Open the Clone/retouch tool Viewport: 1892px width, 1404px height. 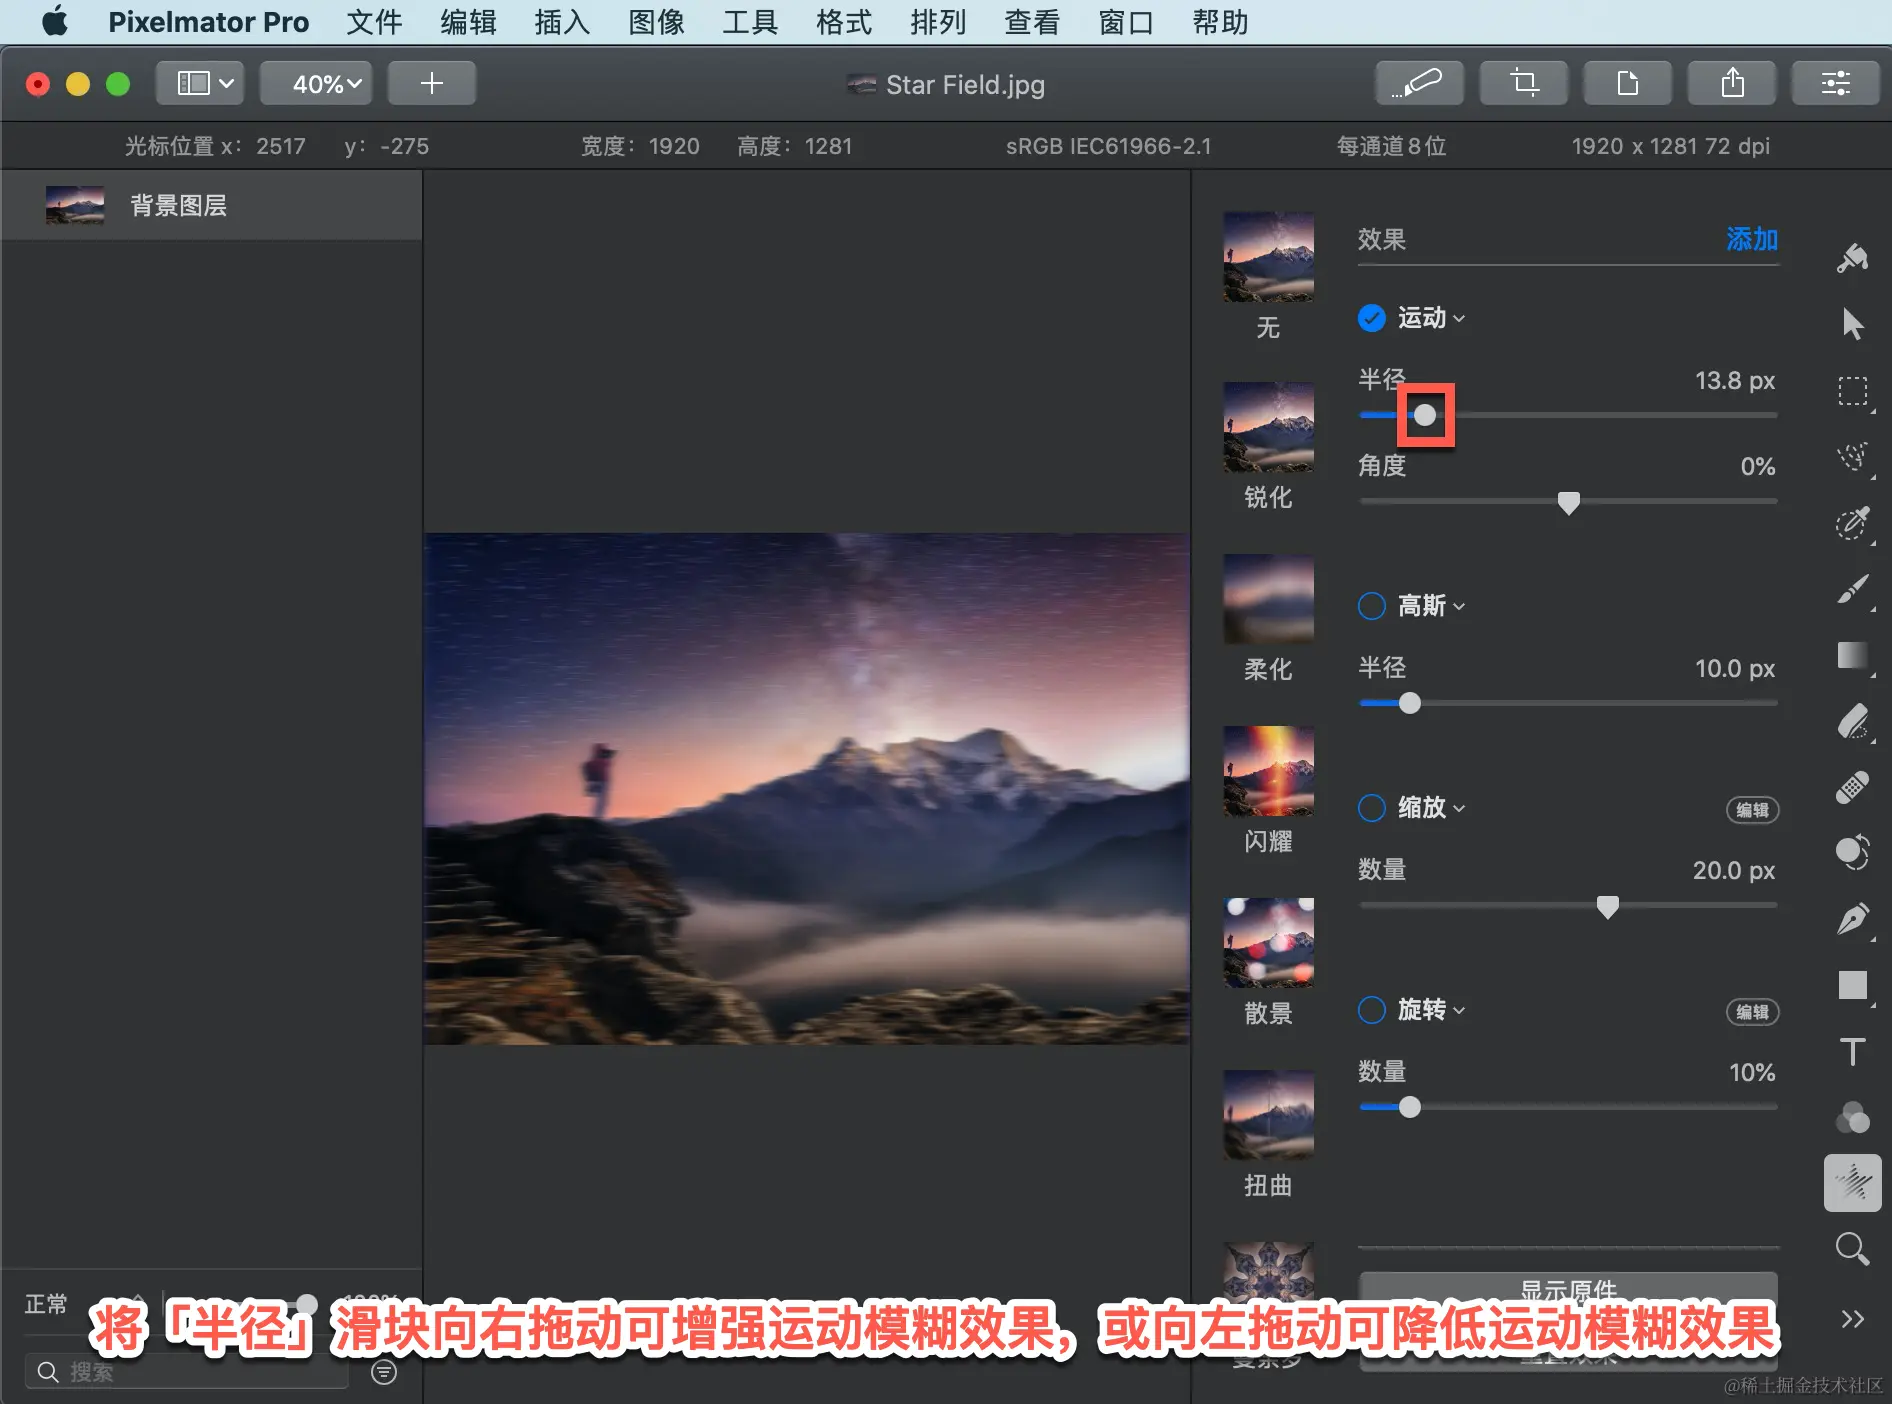click(1852, 853)
